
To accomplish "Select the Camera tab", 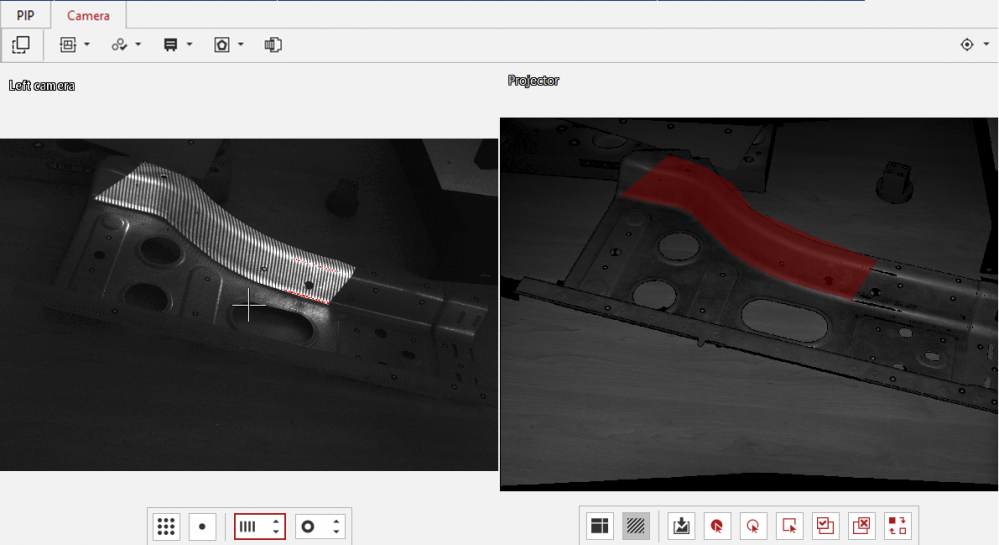I will [x=88, y=15].
